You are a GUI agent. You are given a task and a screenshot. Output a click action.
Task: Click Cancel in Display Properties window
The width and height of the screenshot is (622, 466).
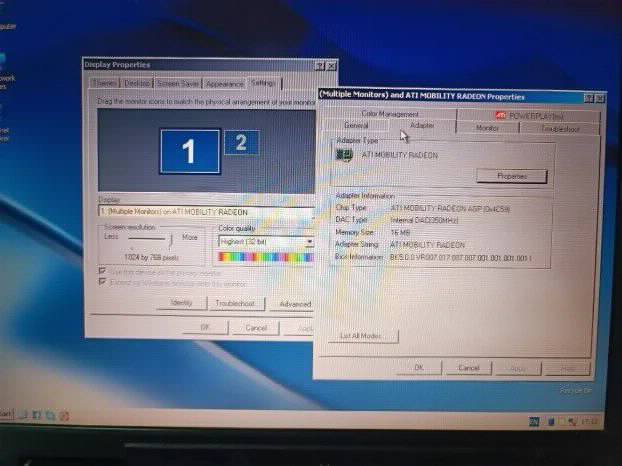256,328
